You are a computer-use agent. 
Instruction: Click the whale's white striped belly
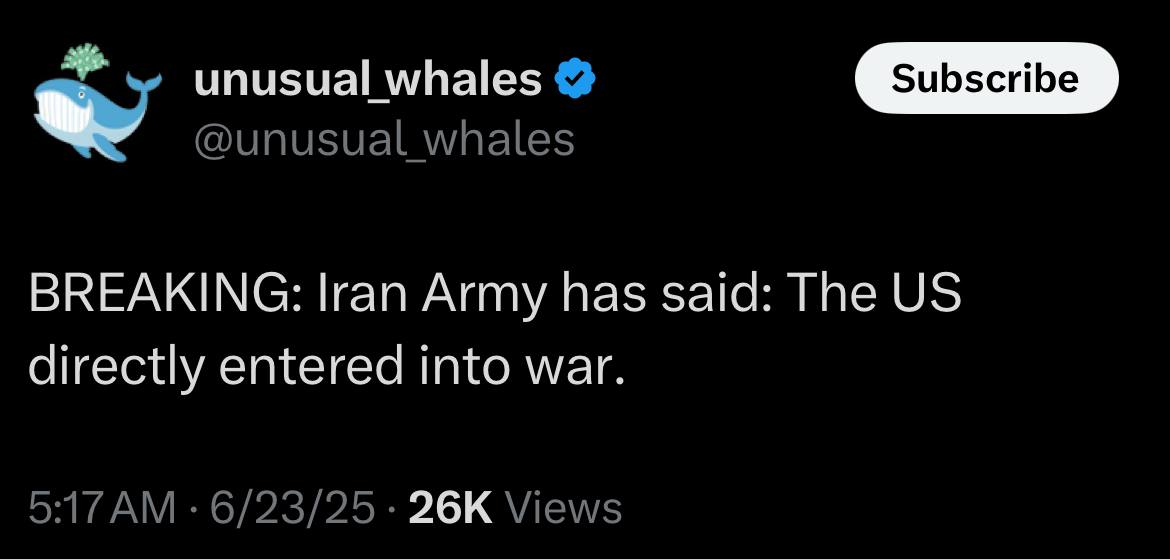(63, 113)
